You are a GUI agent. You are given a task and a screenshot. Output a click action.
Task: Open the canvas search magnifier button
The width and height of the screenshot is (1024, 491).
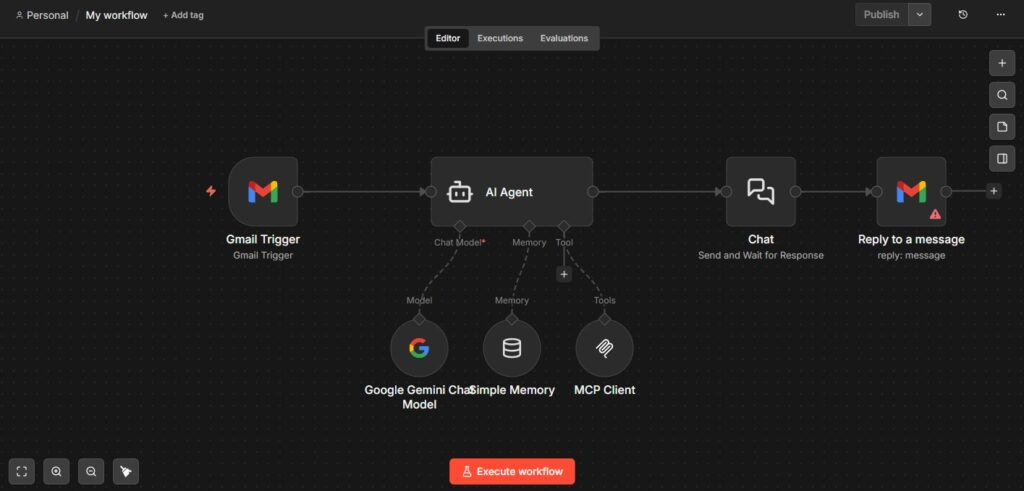(1002, 95)
